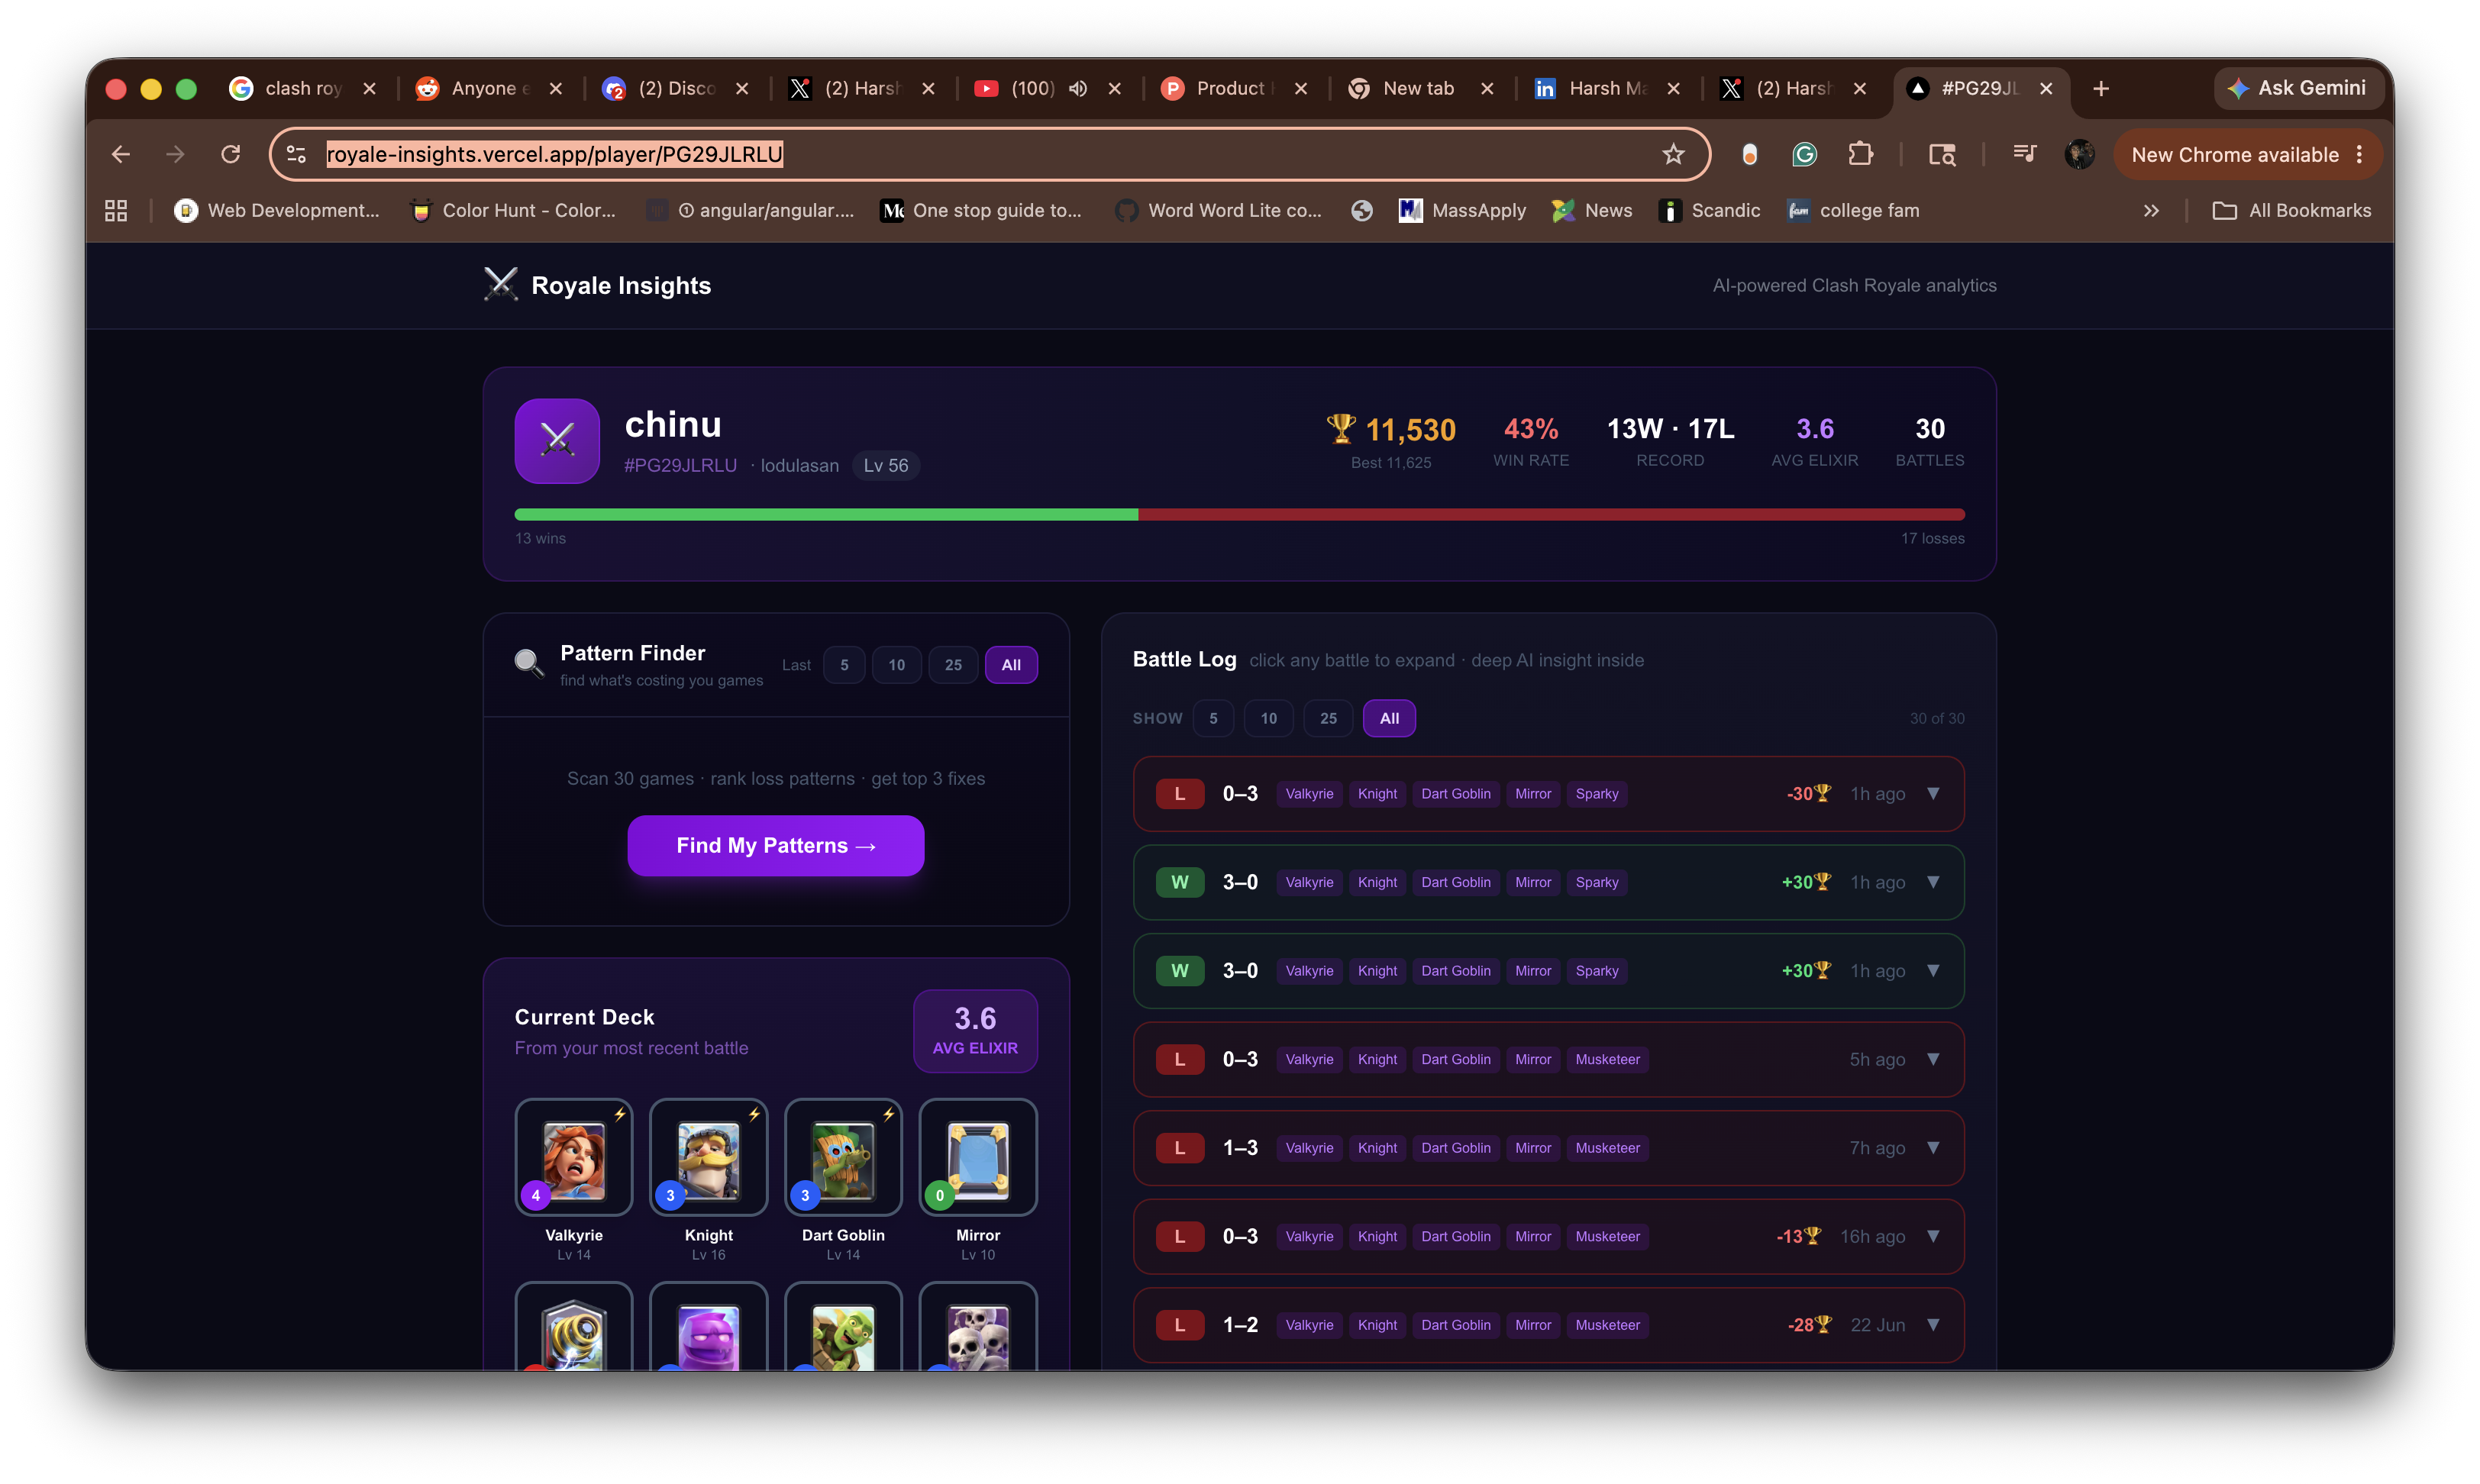Open the News bookmark
The image size is (2480, 1484).
click(x=1592, y=210)
